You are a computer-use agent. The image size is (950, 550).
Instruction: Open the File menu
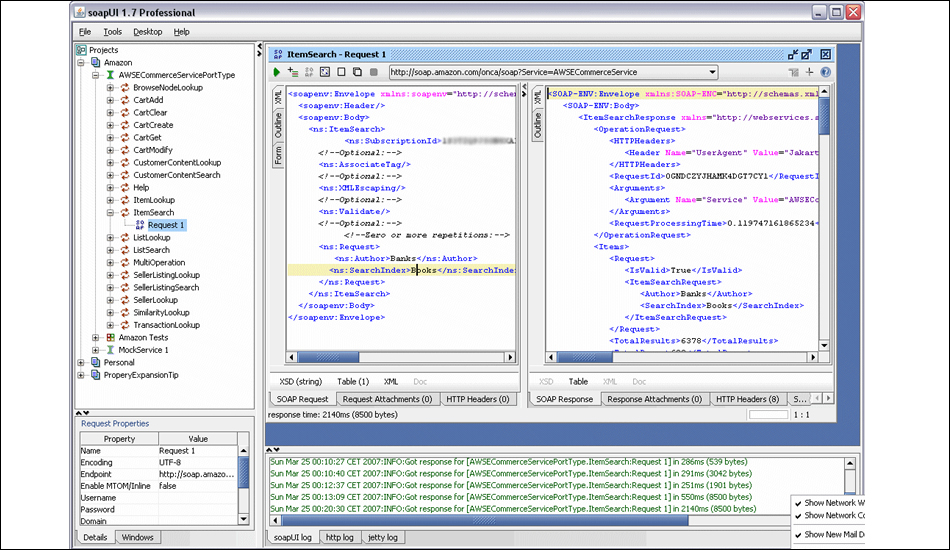tap(85, 31)
